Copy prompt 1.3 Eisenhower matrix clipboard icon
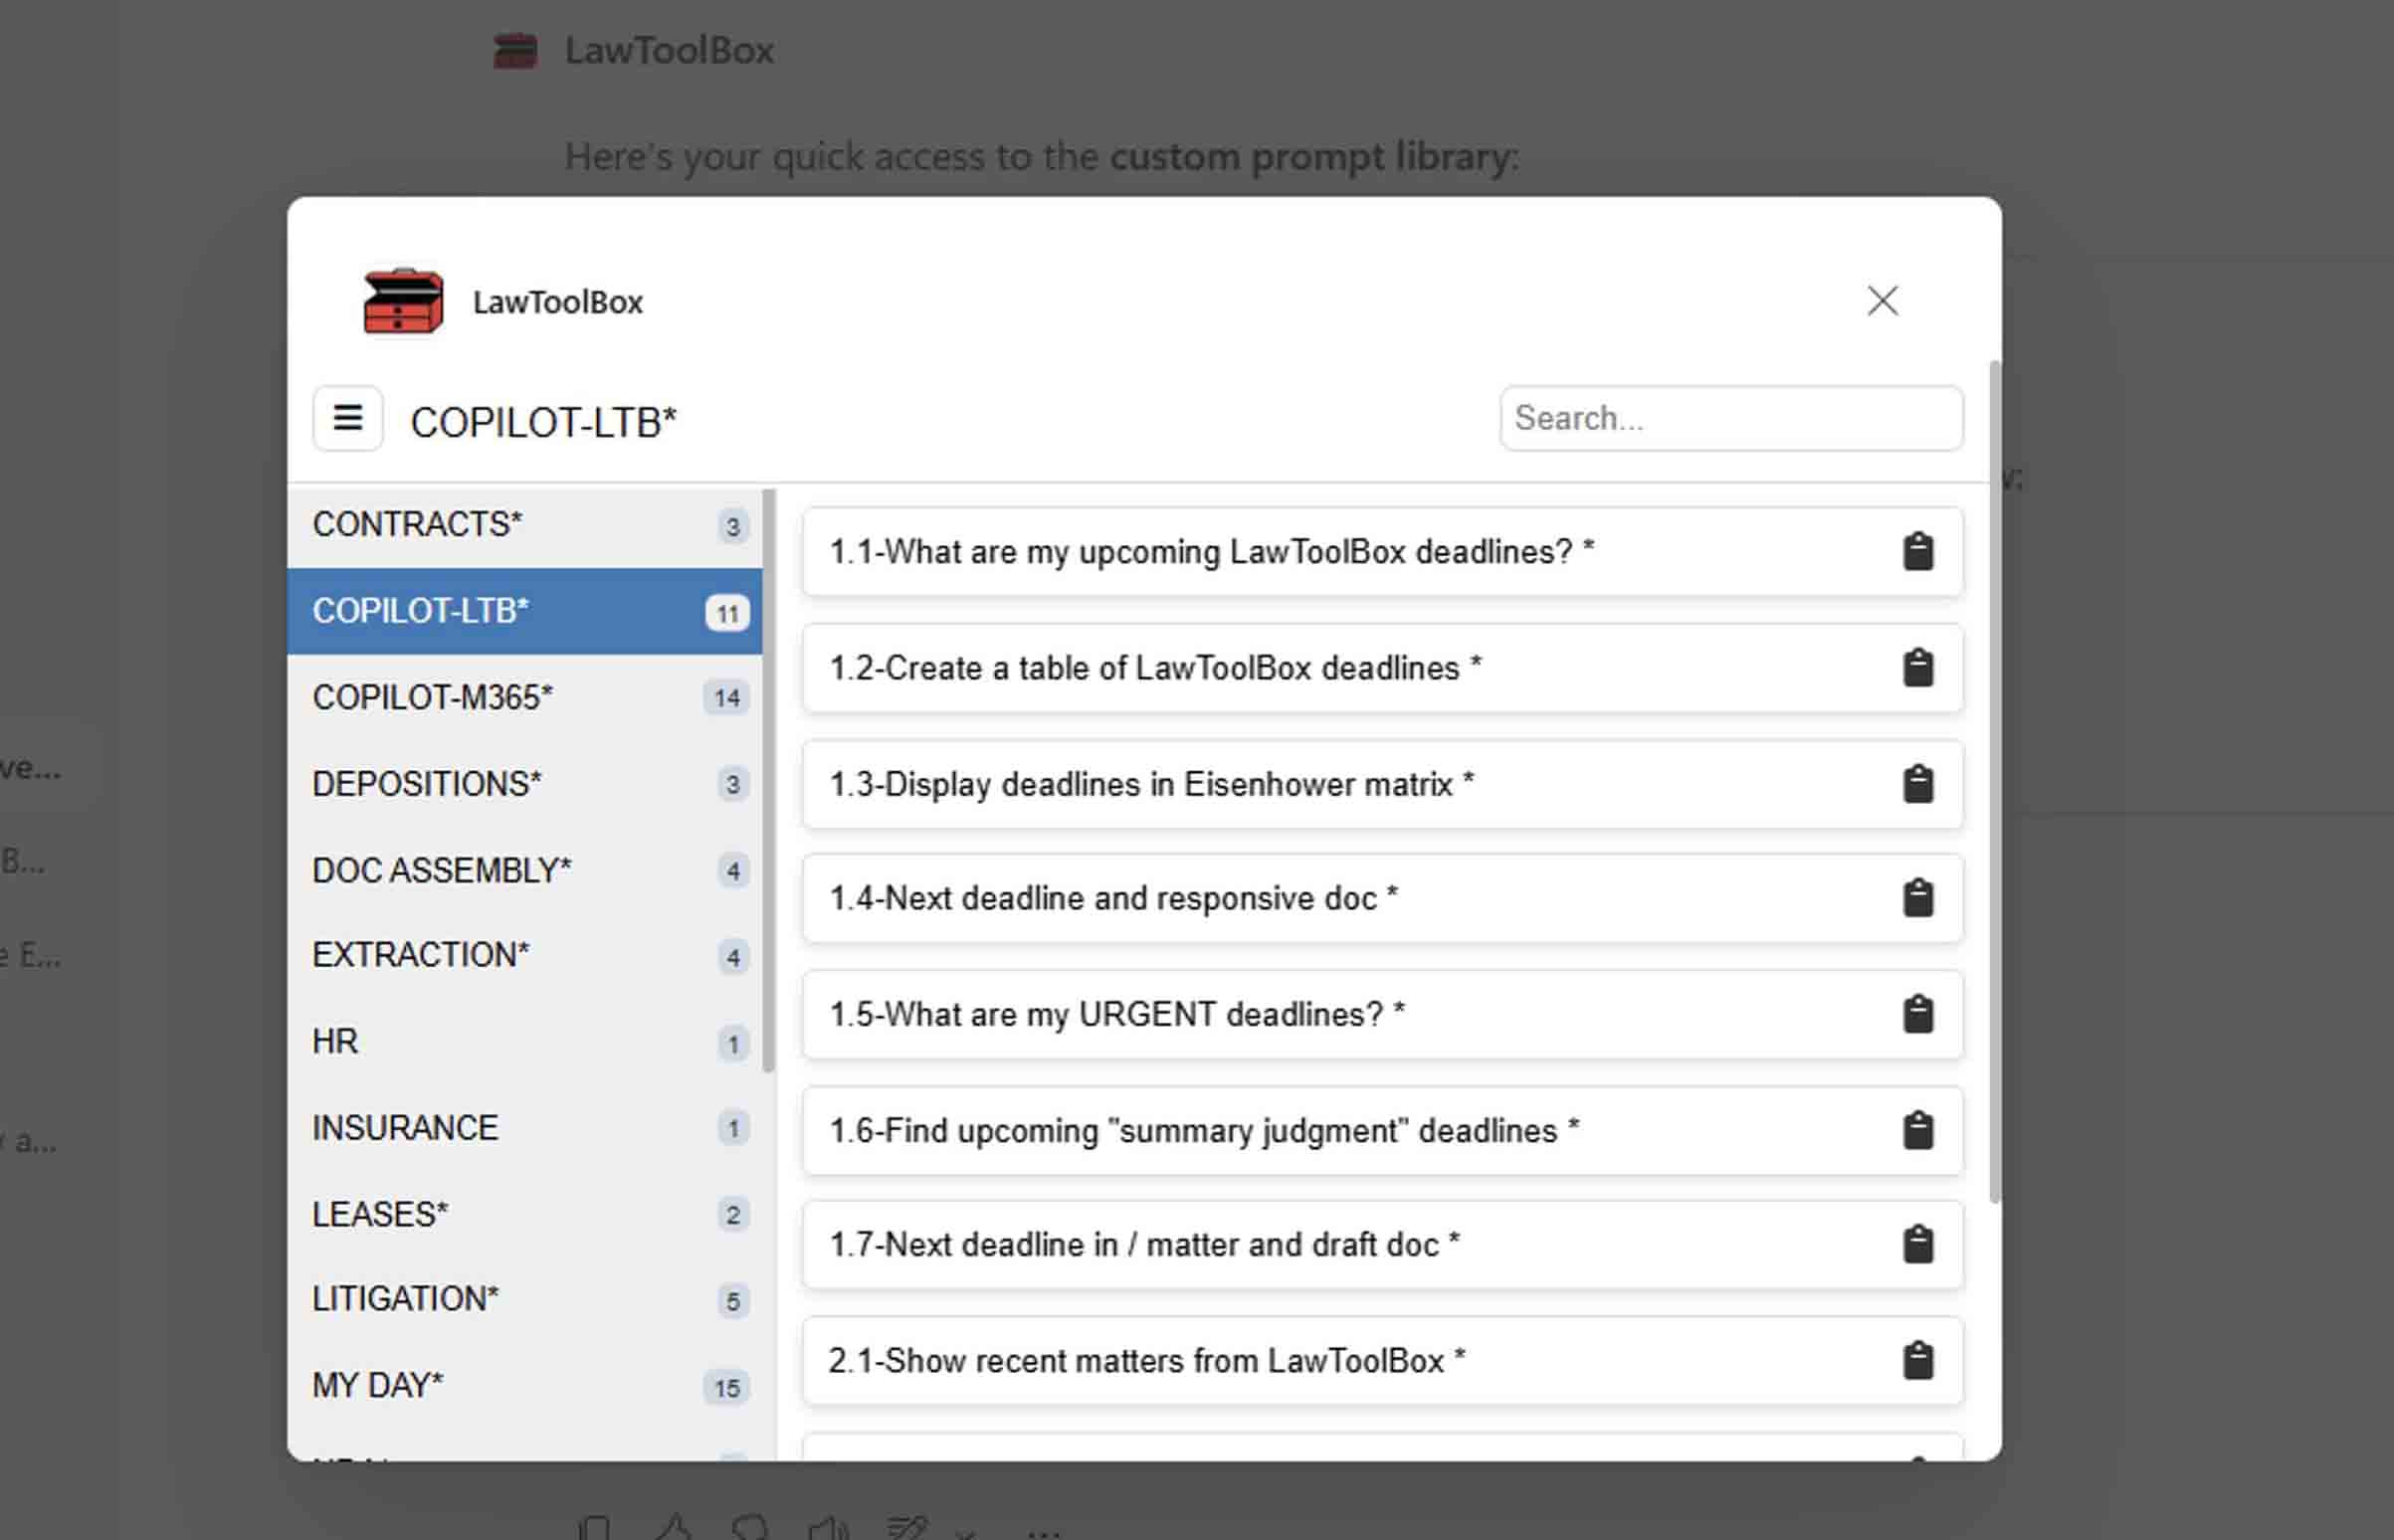 pos(1917,784)
